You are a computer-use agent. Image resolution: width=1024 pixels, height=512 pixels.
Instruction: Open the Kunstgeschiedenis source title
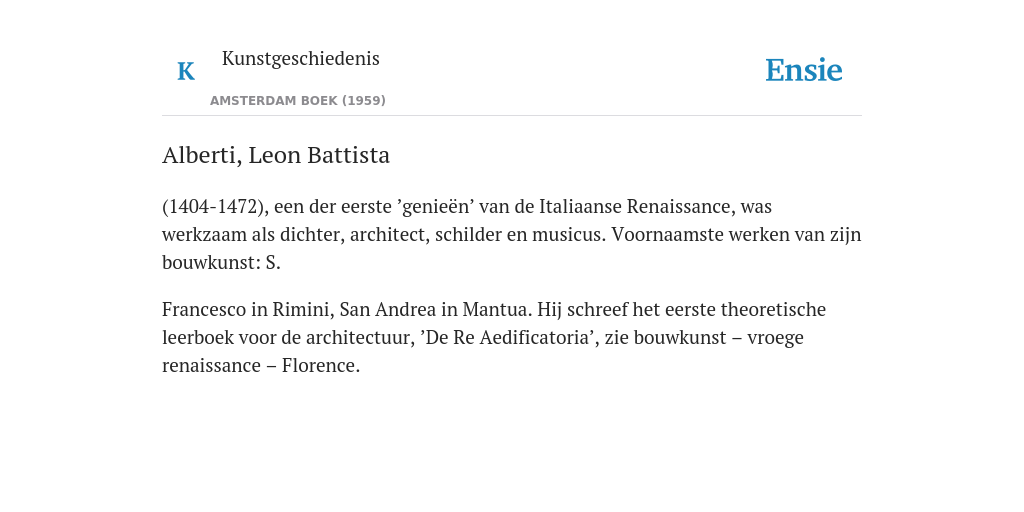coord(300,58)
